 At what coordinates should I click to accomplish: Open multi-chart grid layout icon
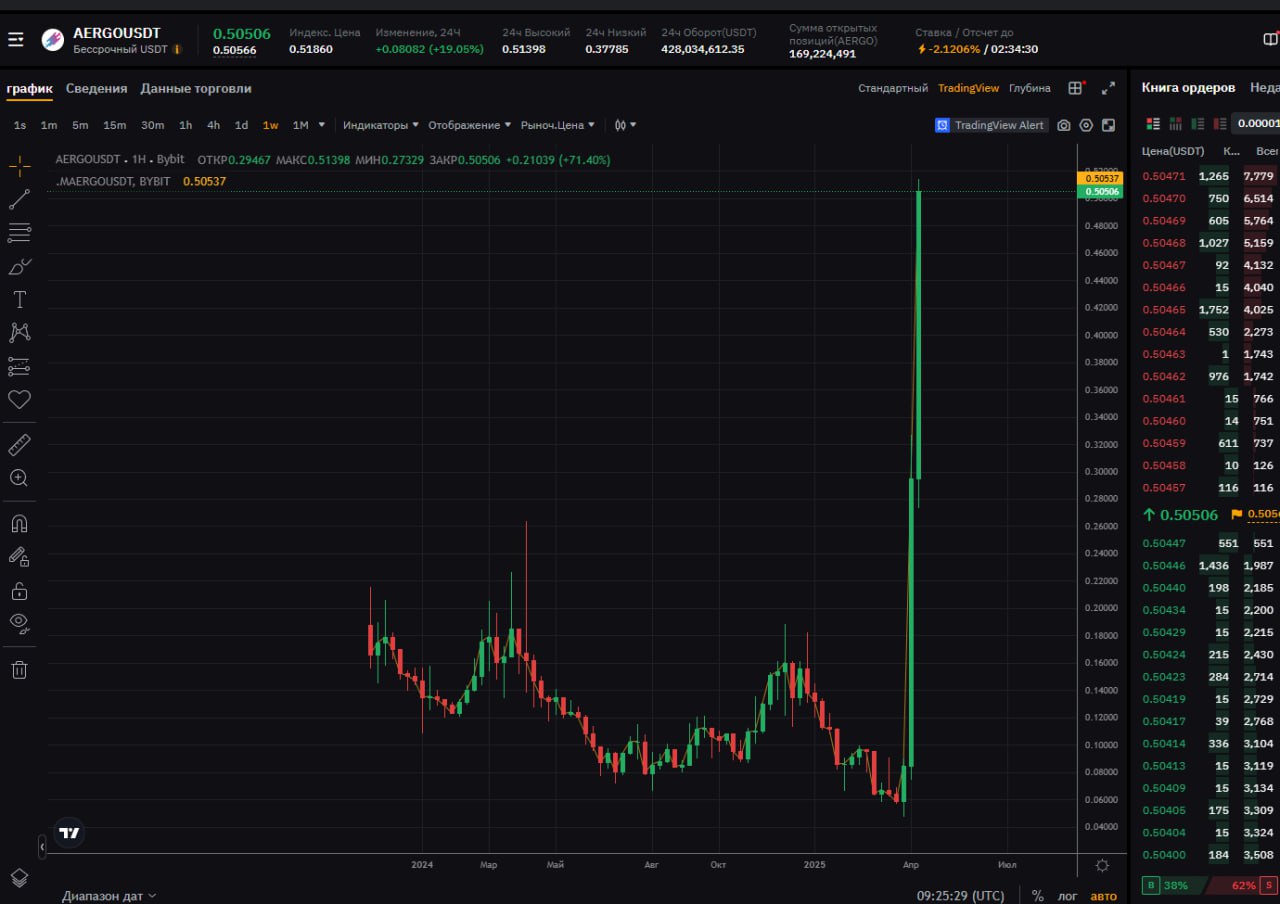pos(1076,88)
